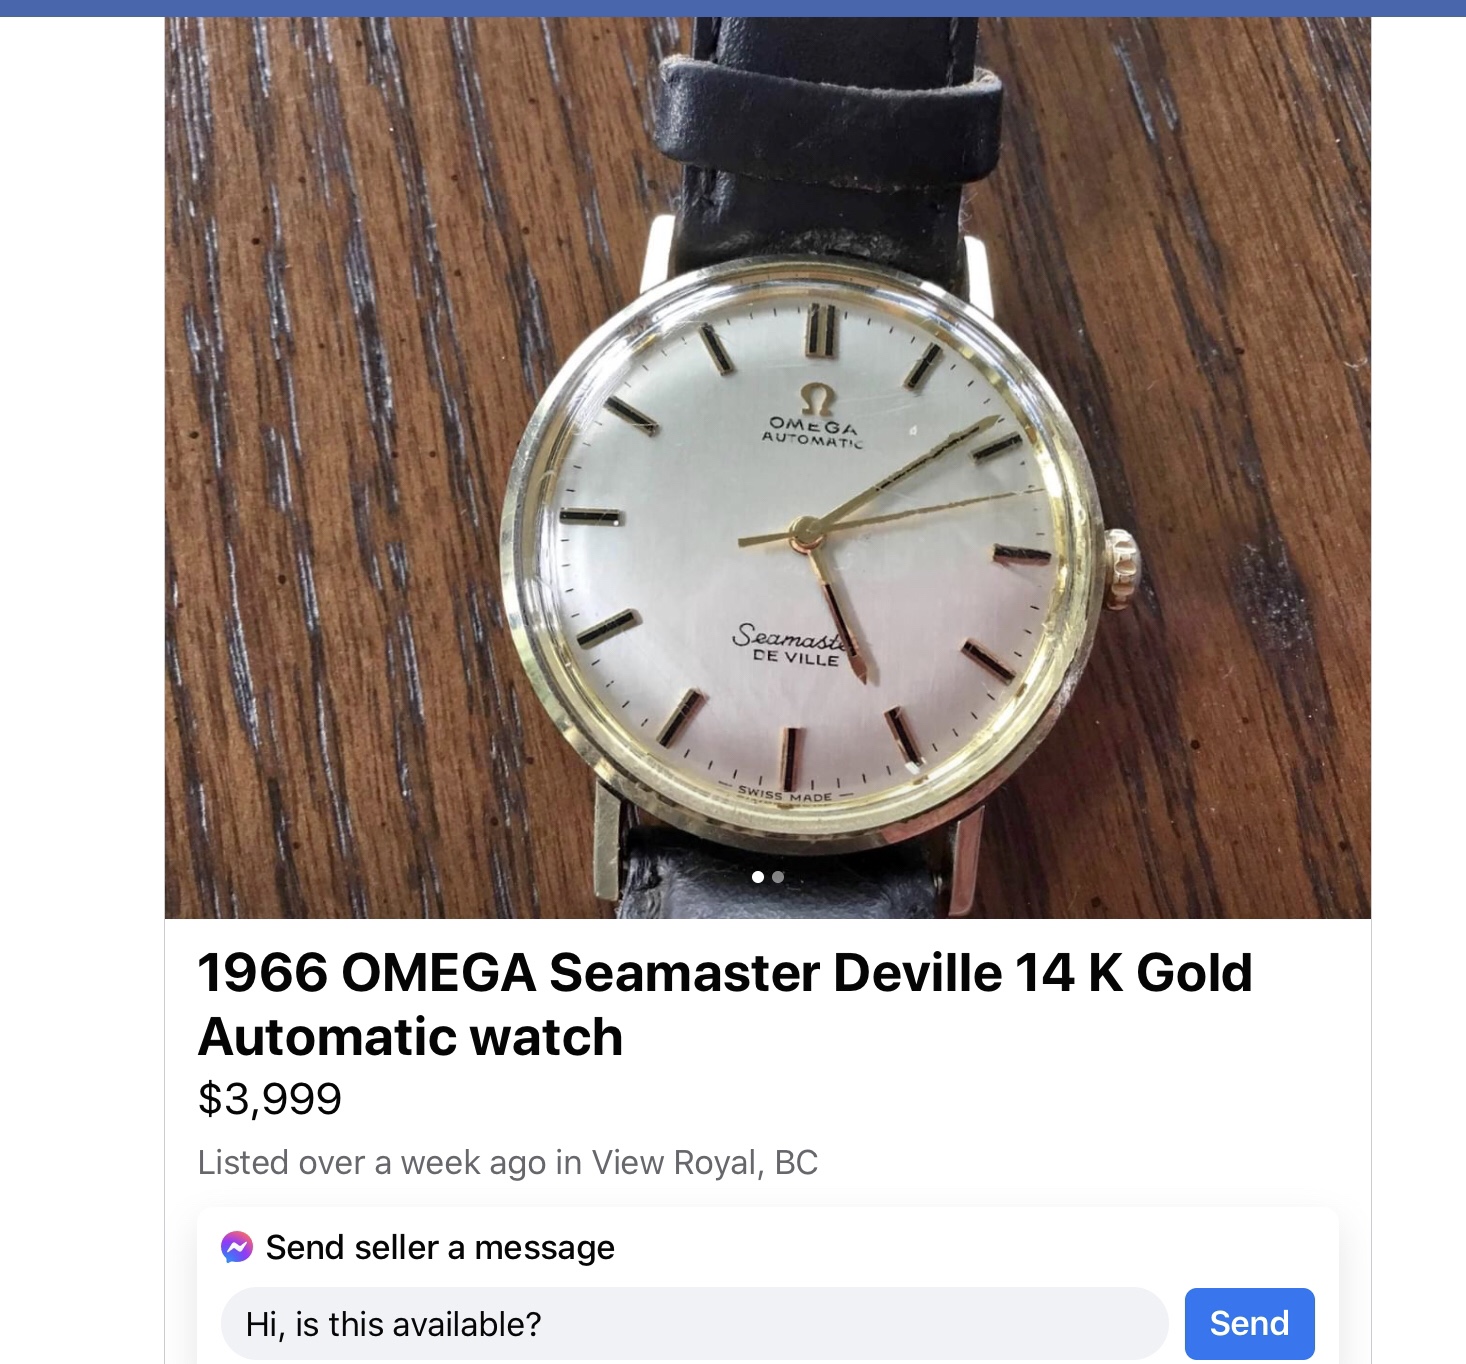Click the gold crown of the watch
This screenshot has height=1364, width=1466.
tap(1120, 568)
